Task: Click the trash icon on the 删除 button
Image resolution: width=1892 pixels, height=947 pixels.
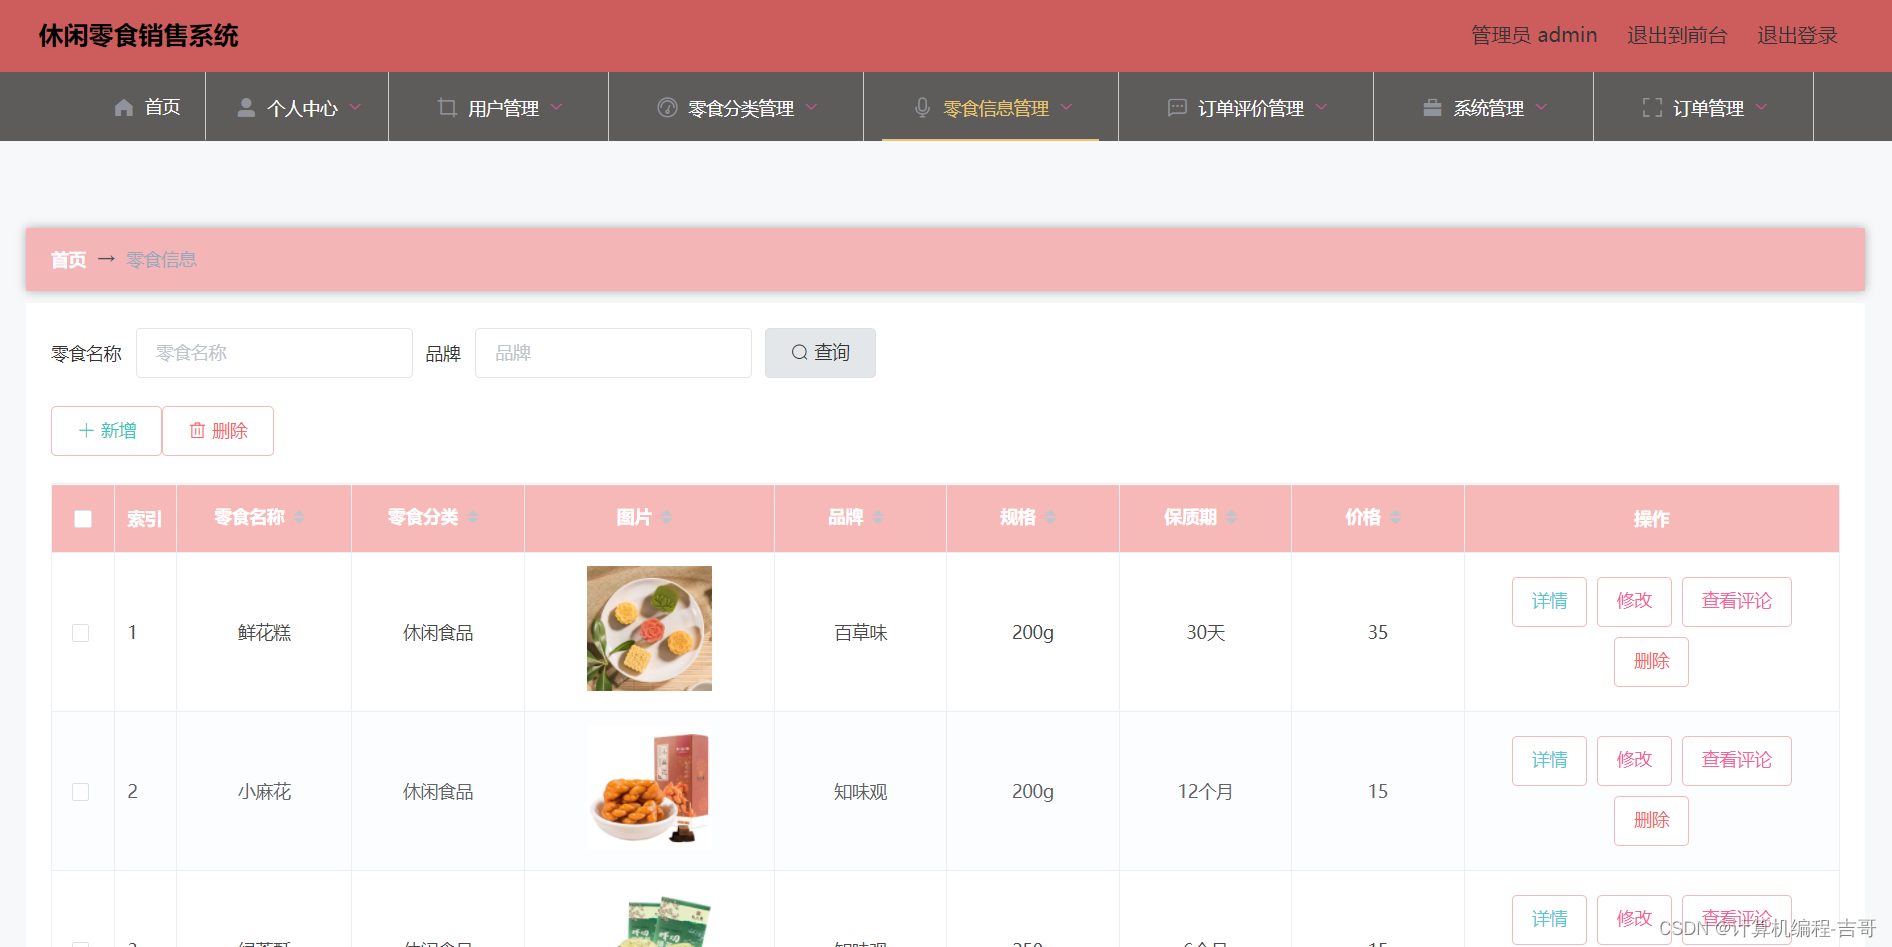Action: pos(197,430)
